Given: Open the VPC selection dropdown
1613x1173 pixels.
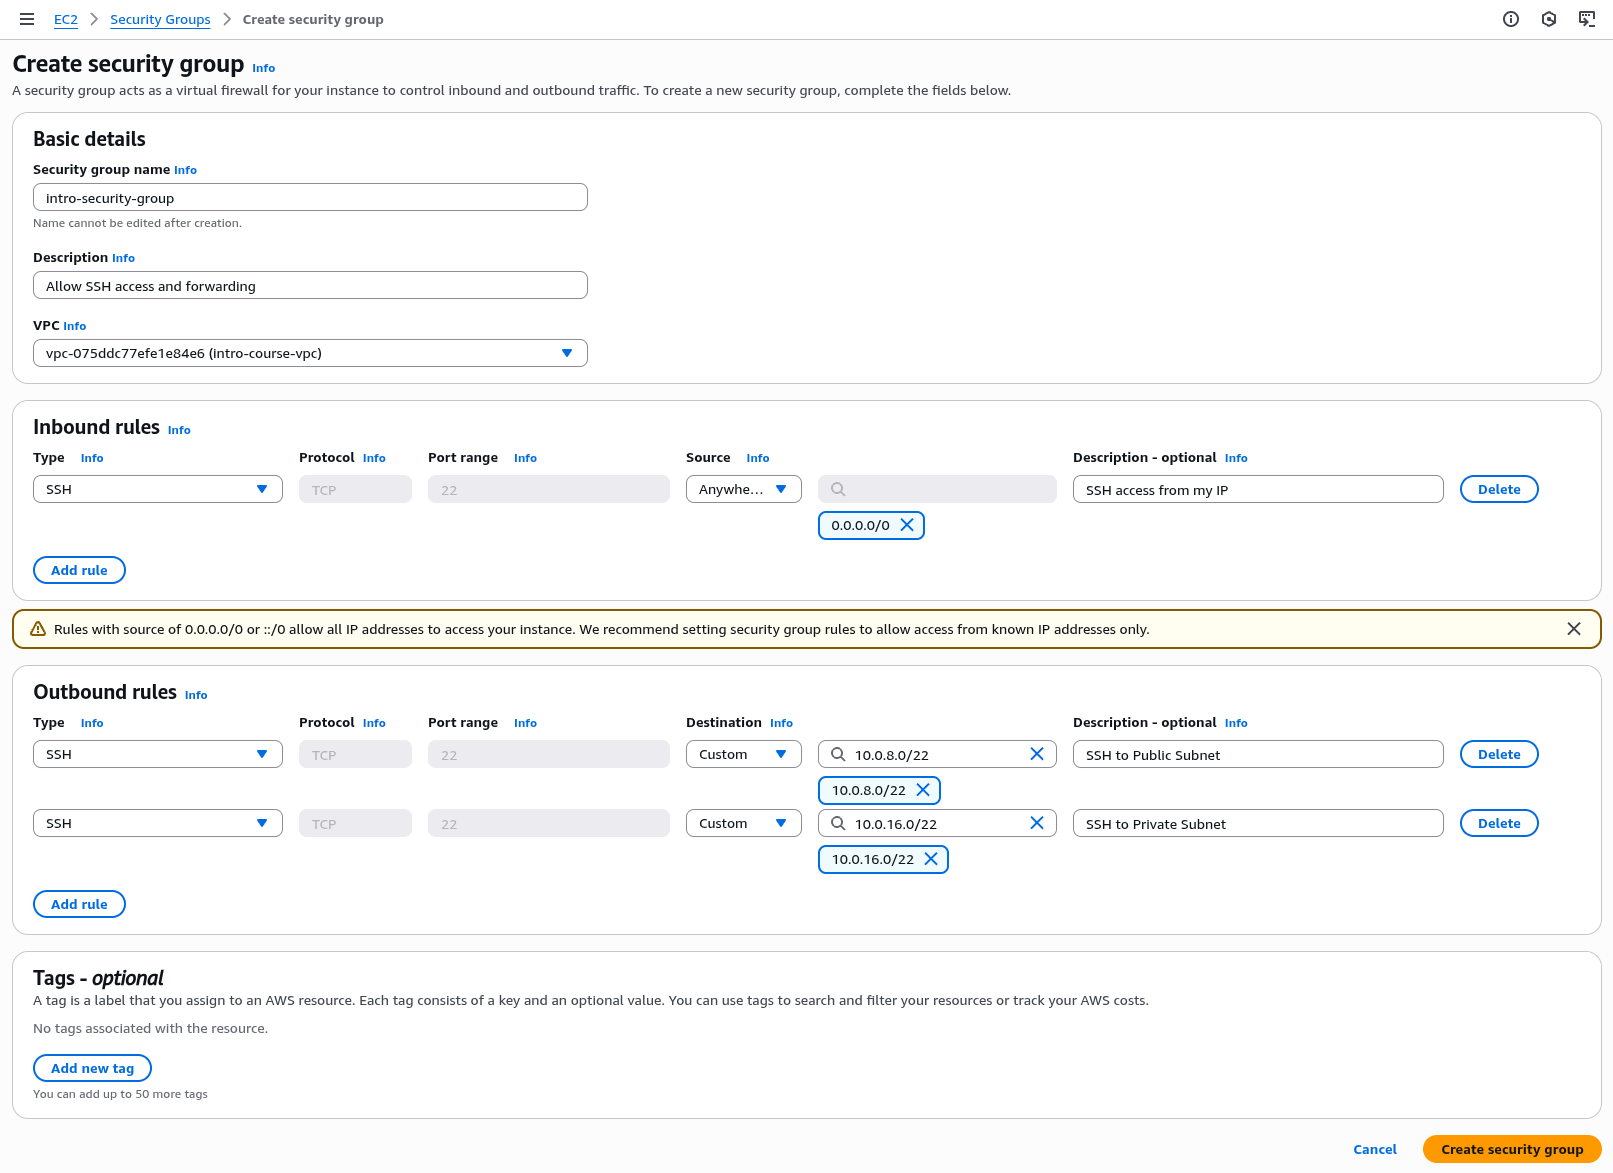Looking at the screenshot, I should pos(310,353).
